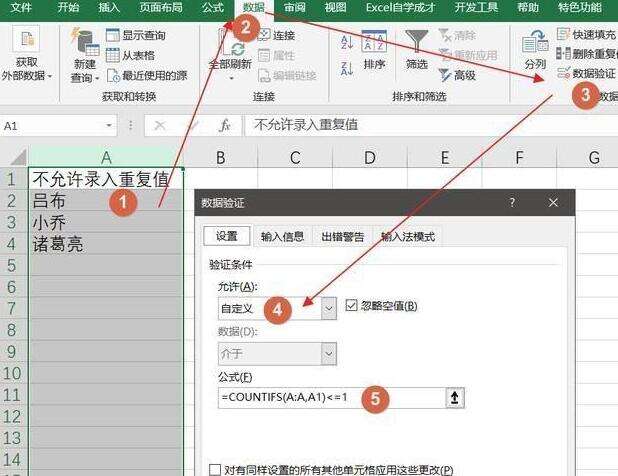Open the 特色功能 ribbon tab
Image resolution: width=618 pixels, height=476 pixels.
580,7
